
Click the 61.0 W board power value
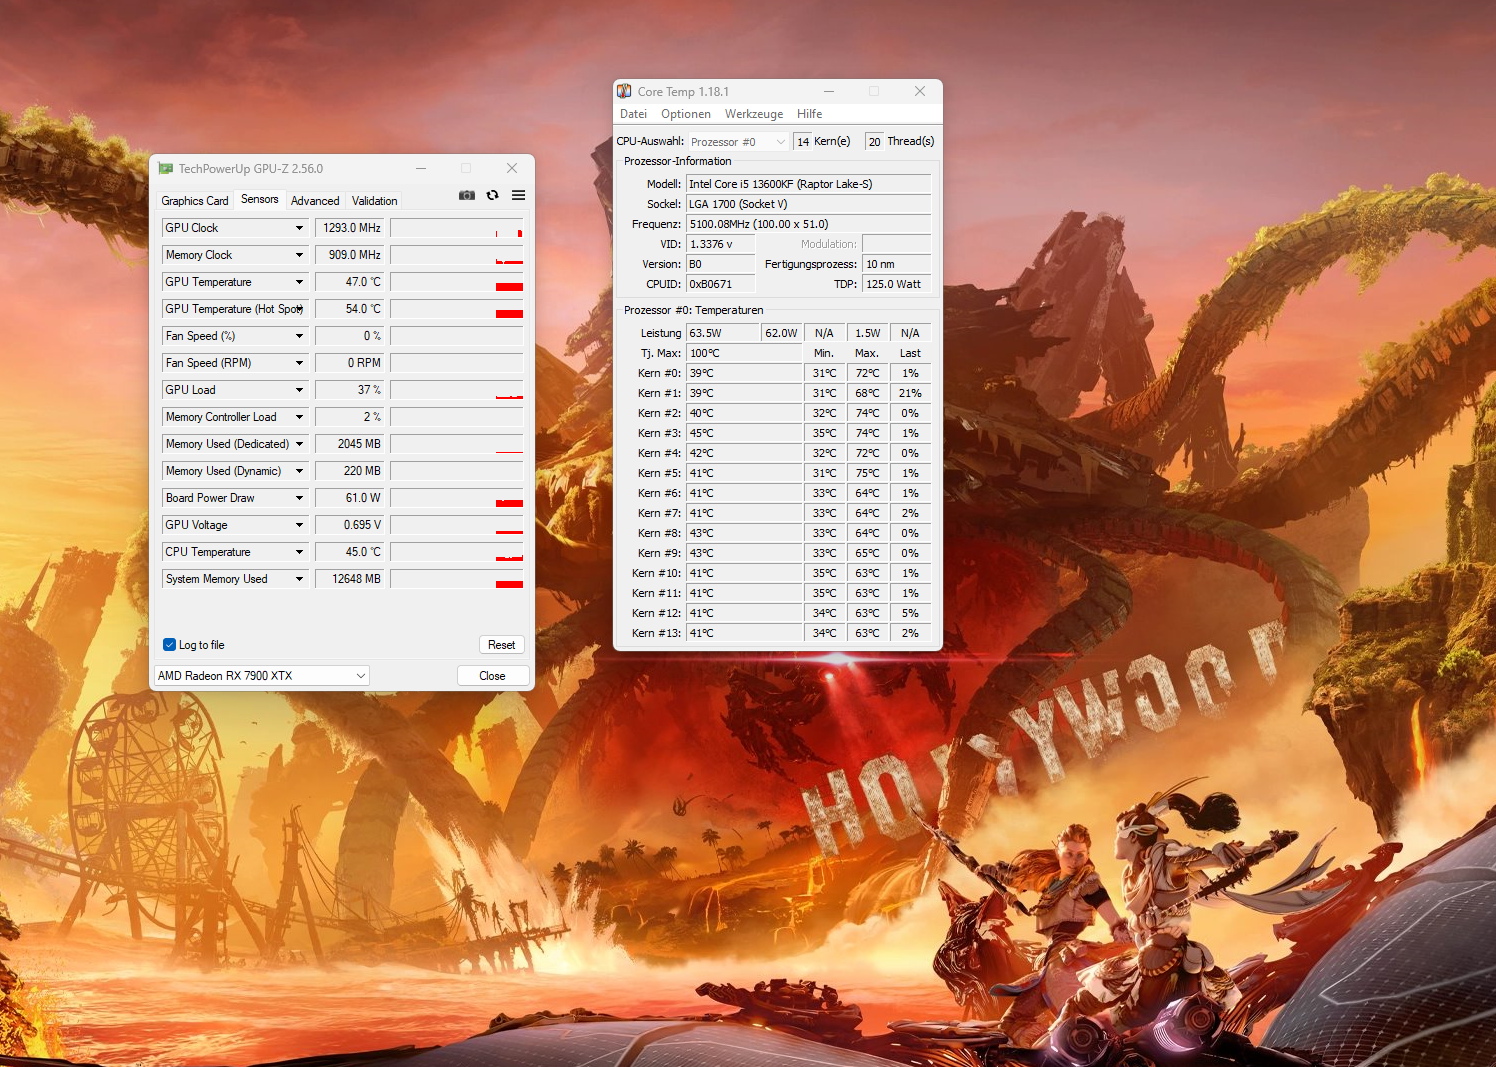click(x=349, y=498)
